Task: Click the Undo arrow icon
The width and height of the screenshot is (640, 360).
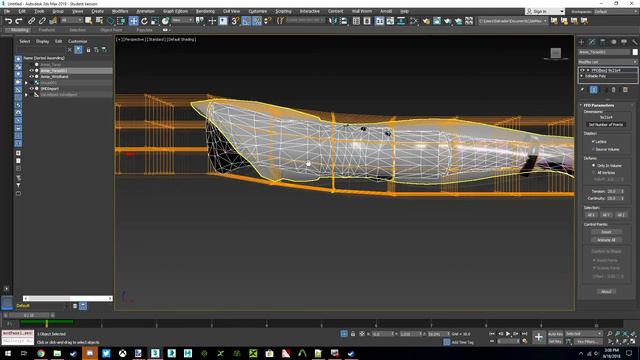Action: [x=8, y=21]
